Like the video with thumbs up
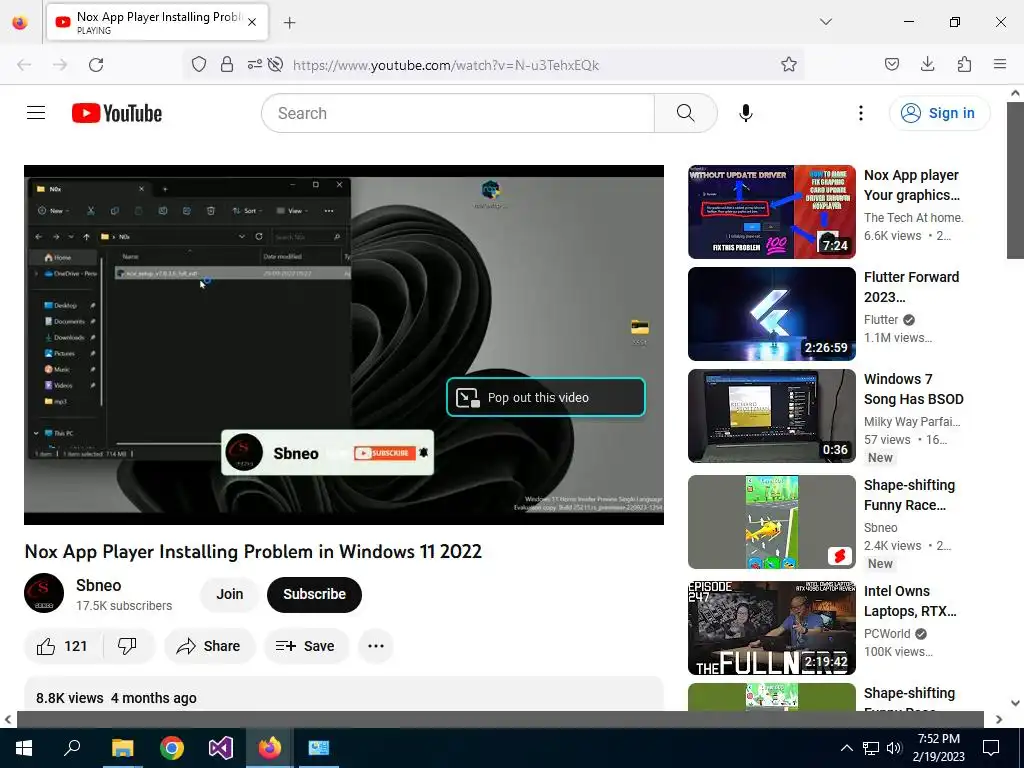The width and height of the screenshot is (1024, 768). coord(63,646)
